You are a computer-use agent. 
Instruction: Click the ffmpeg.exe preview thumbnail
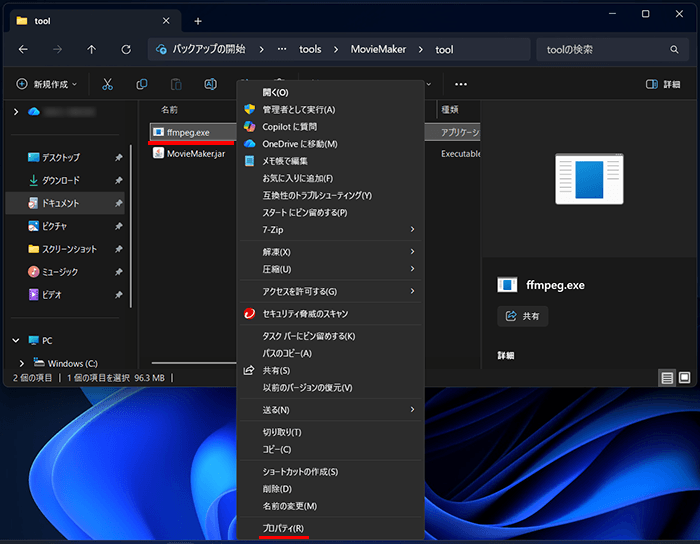[589, 179]
